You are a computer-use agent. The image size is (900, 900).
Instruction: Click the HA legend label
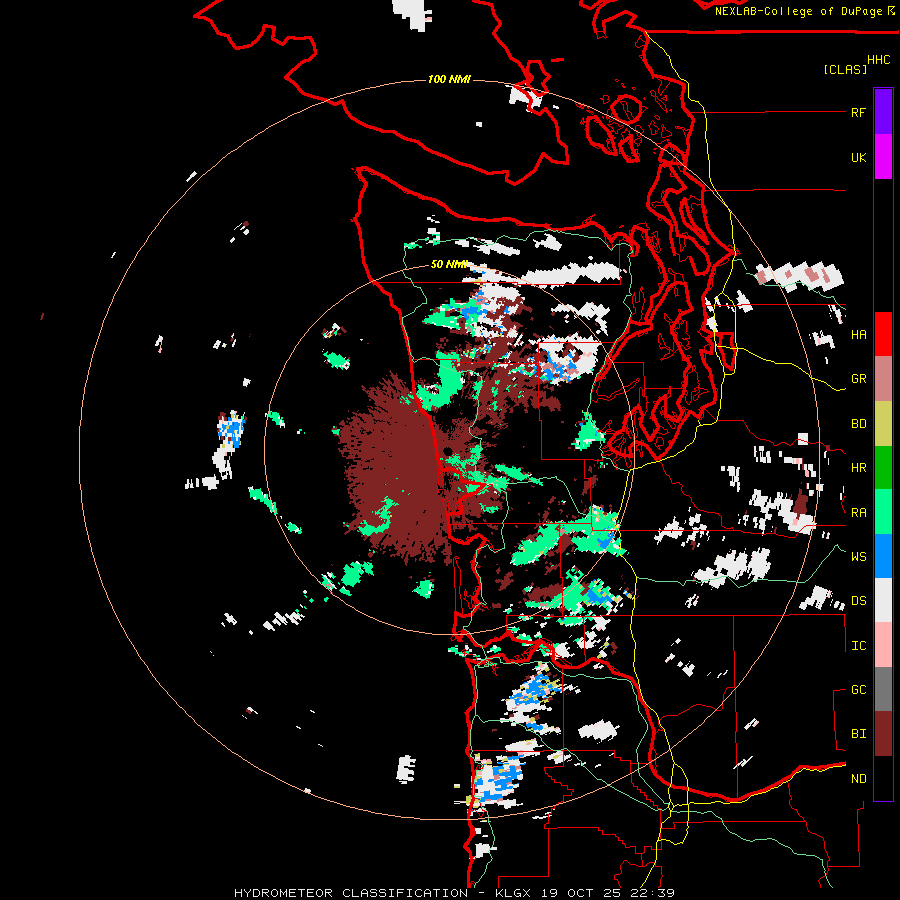click(858, 335)
